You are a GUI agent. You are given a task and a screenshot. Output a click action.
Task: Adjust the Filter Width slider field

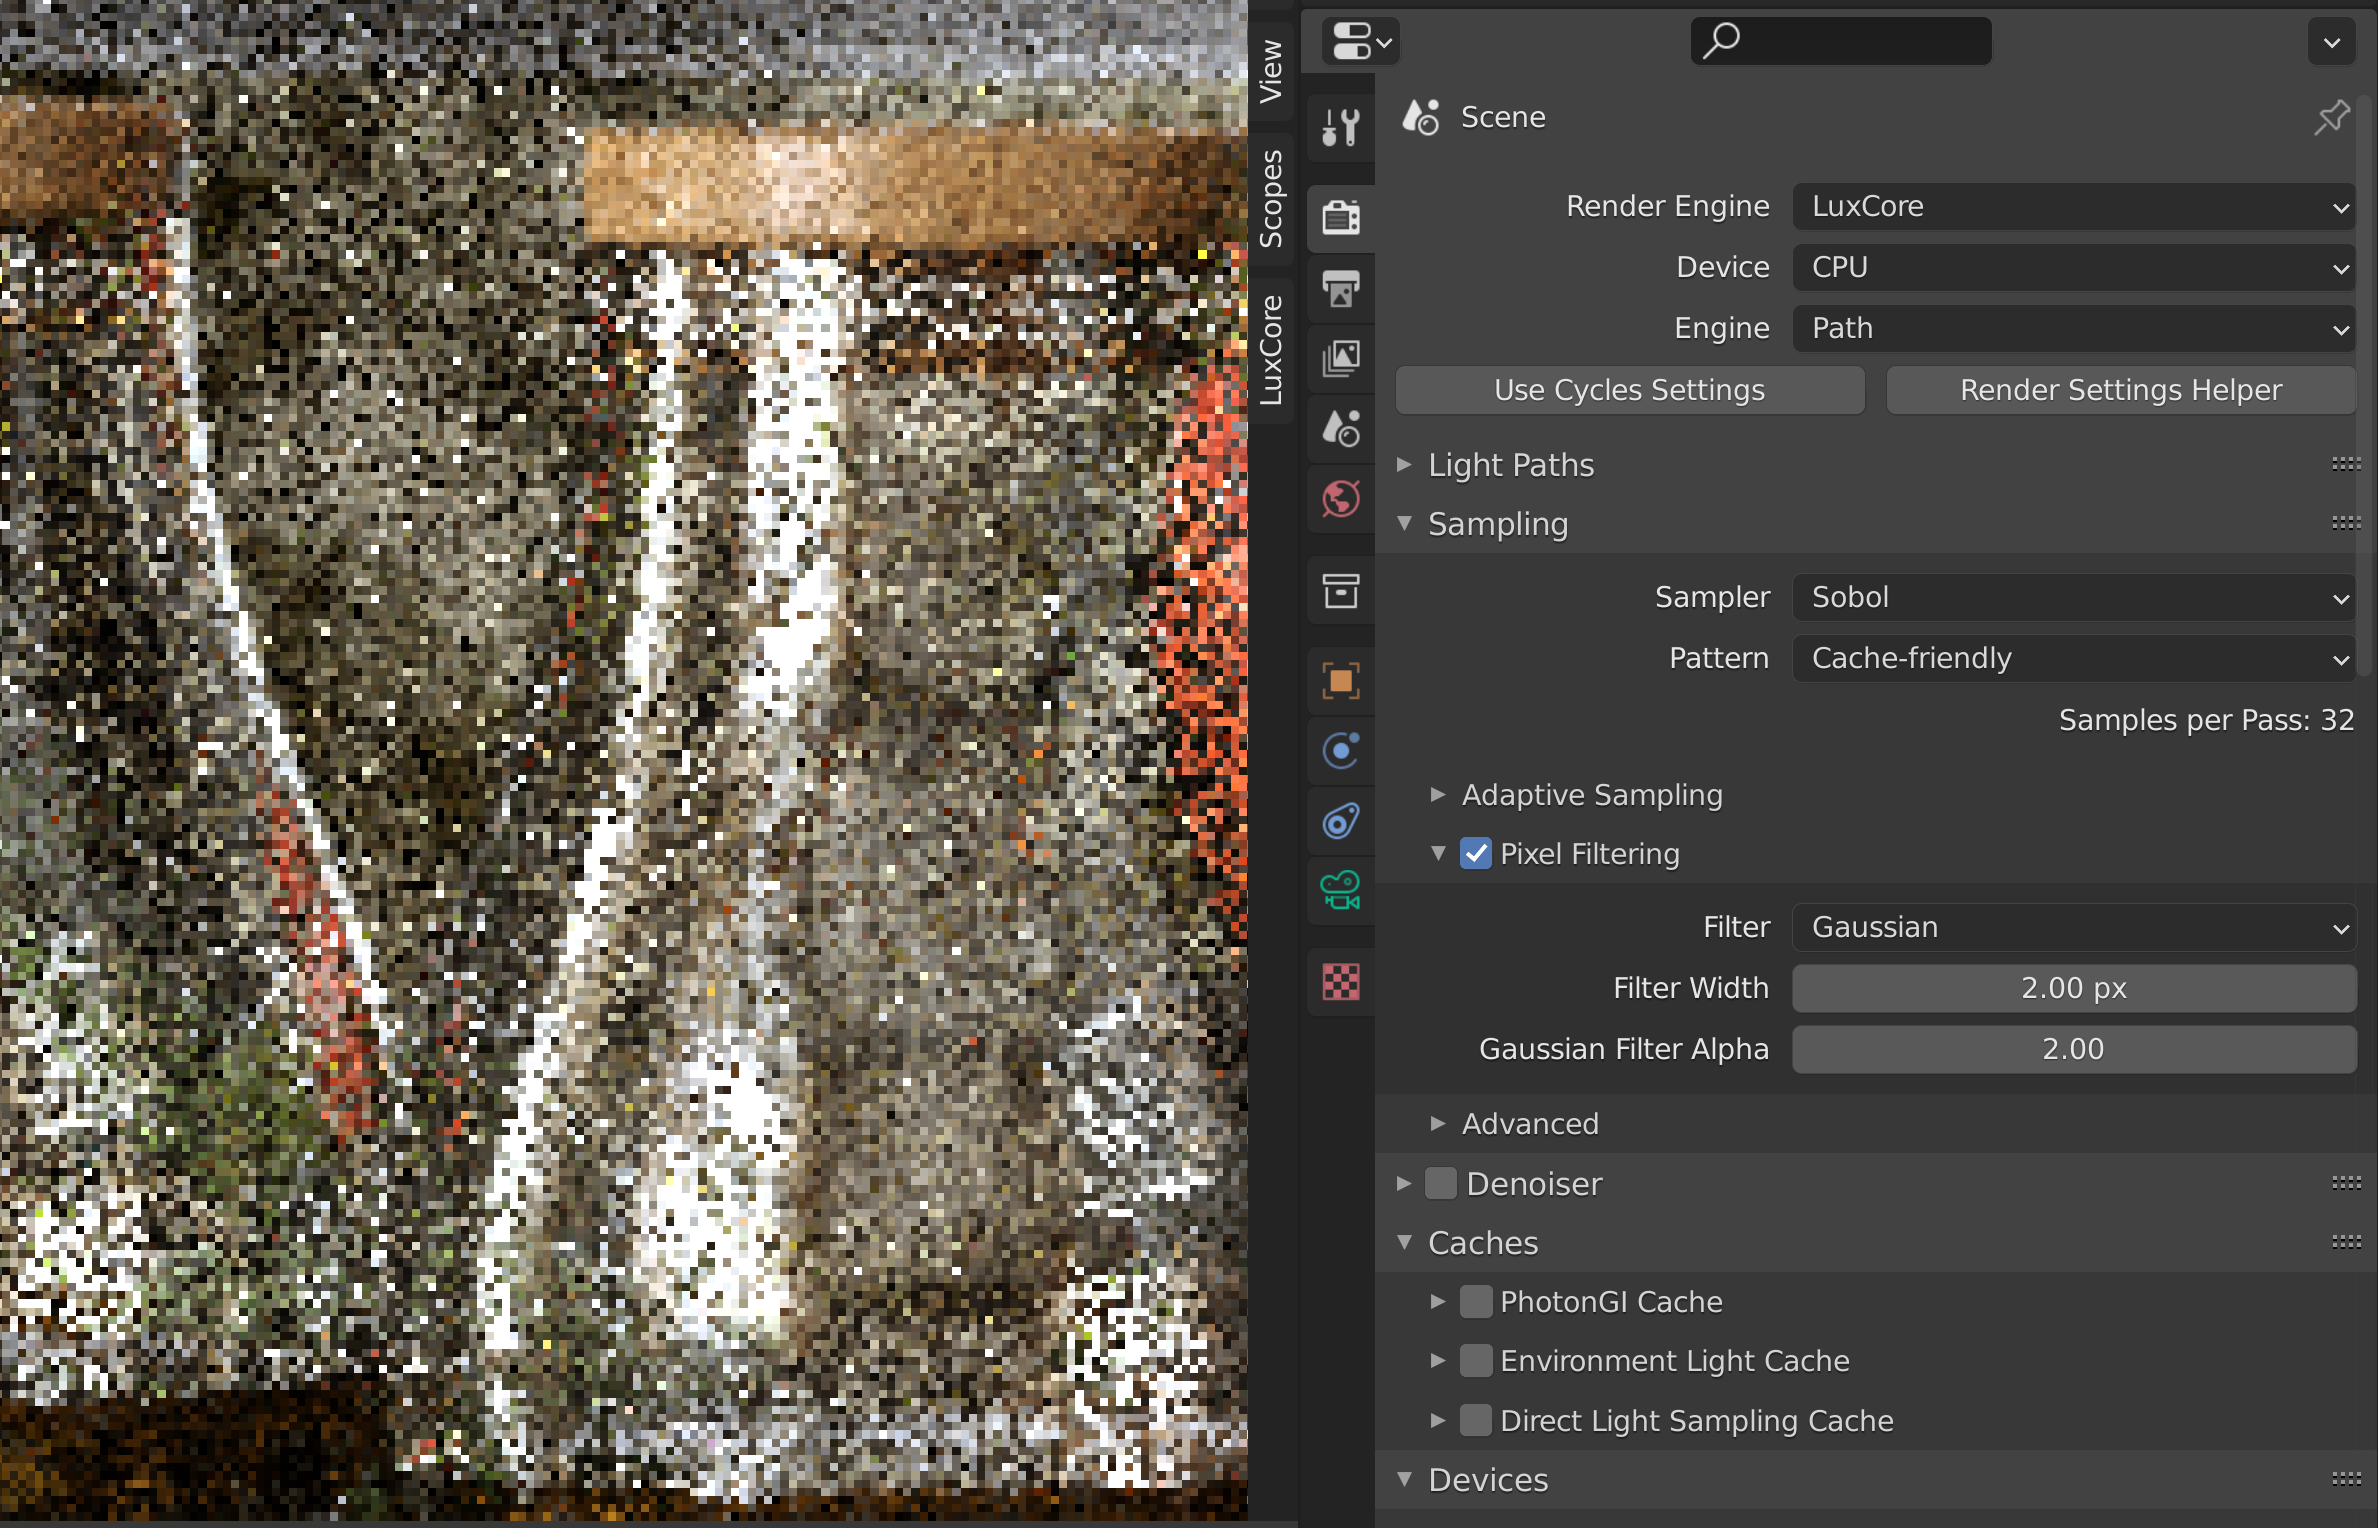[2074, 989]
